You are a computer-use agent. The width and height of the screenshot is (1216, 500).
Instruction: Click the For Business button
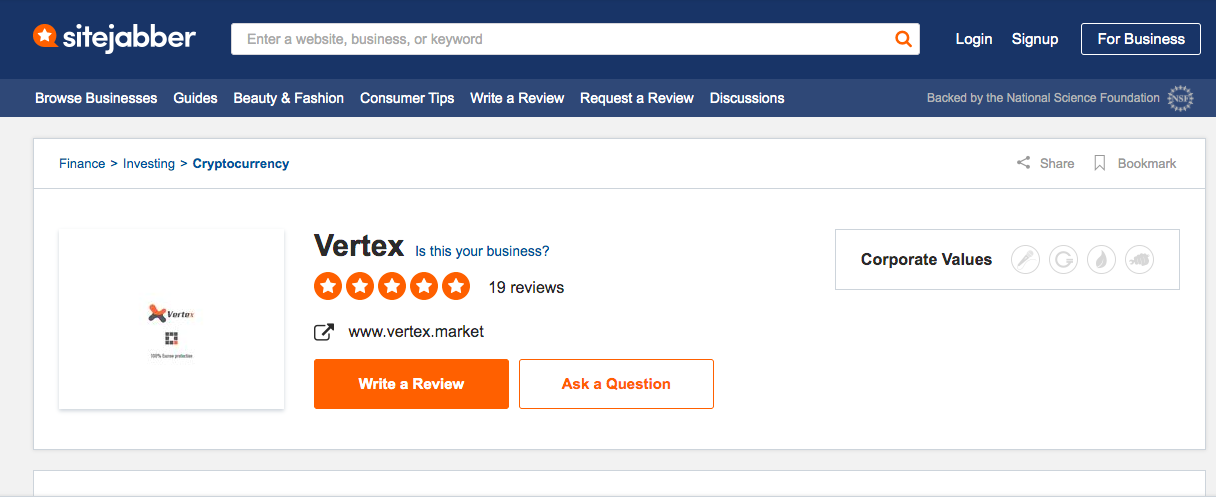(x=1141, y=39)
